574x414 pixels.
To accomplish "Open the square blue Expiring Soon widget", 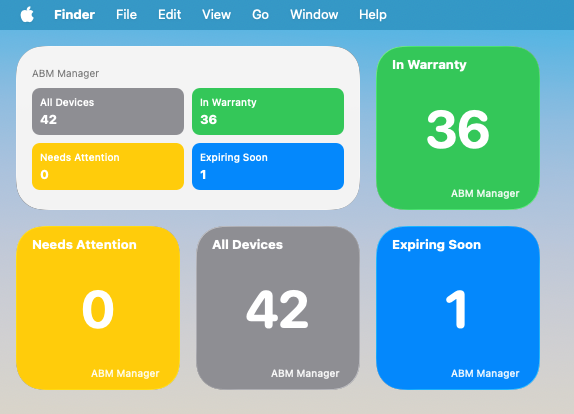I will point(458,308).
